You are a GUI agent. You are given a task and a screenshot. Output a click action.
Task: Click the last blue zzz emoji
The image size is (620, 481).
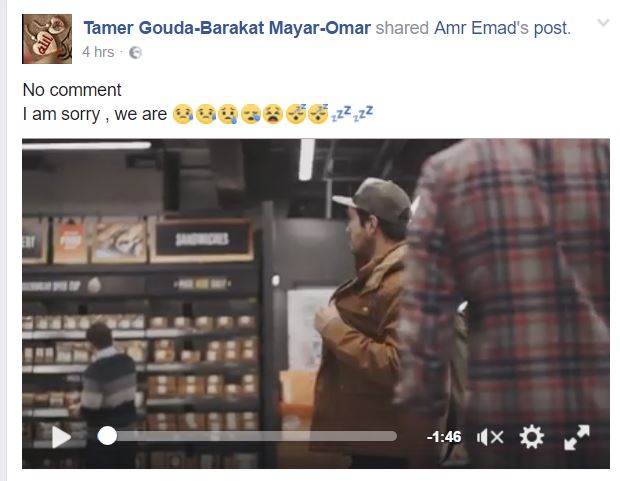(363, 113)
